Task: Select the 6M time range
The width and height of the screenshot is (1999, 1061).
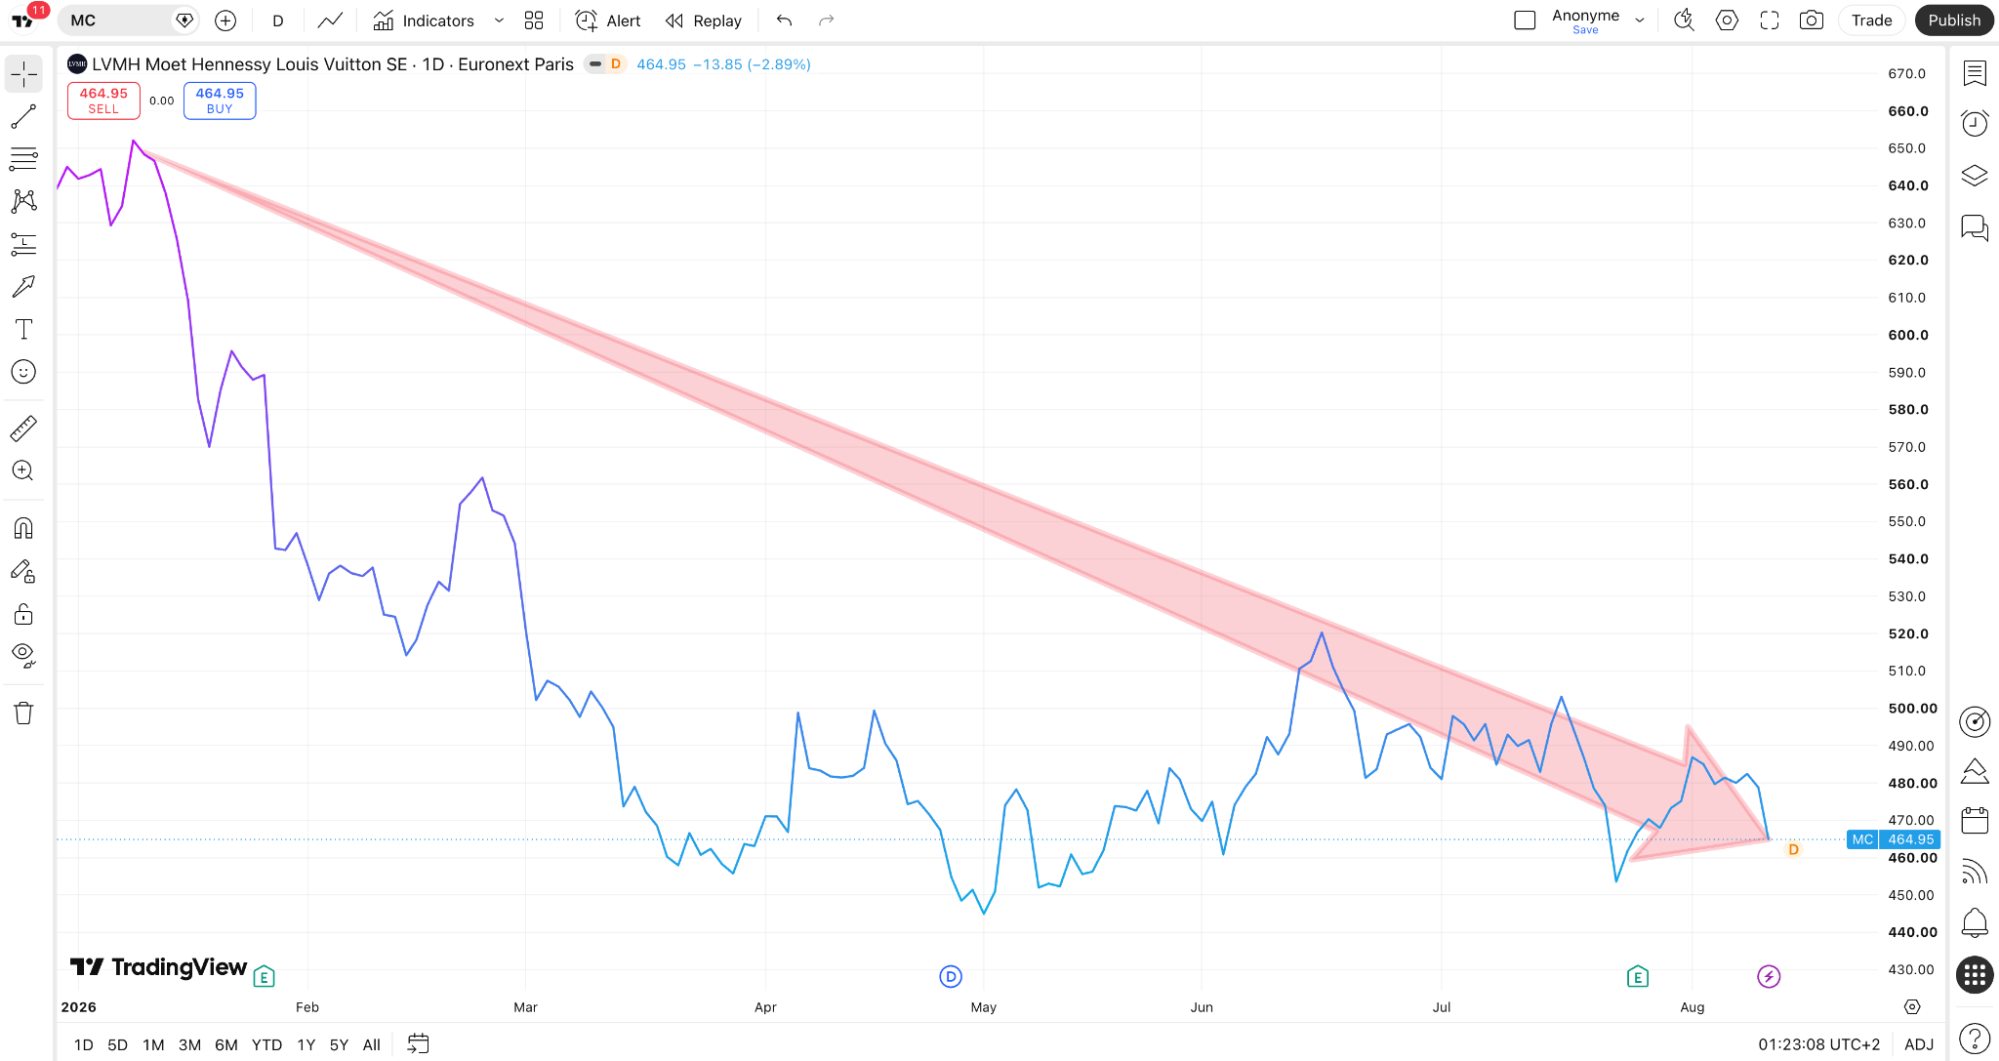Action: (x=227, y=1045)
